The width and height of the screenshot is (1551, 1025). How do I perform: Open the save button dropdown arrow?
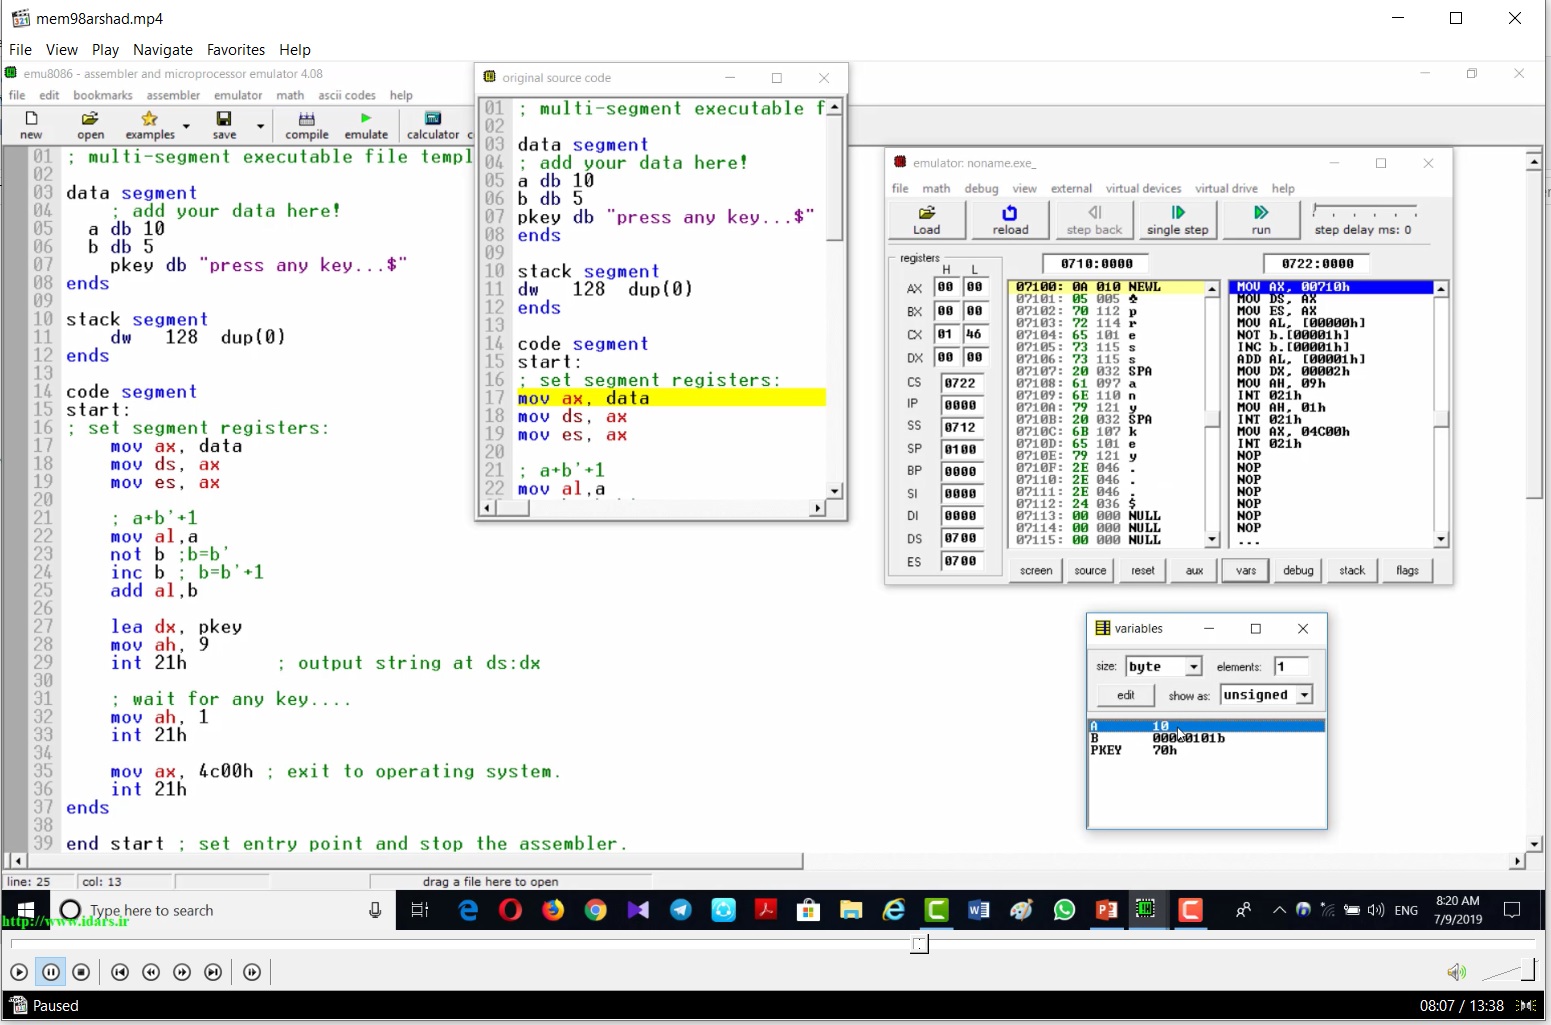point(260,126)
